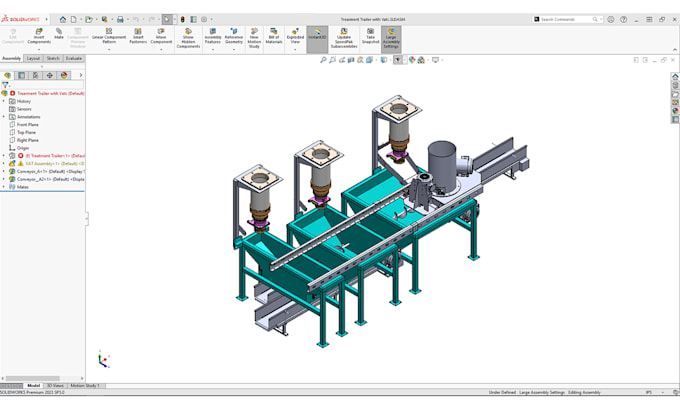680x409 pixels.
Task: Click Zoom to Fit magnifier in view toolbar
Action: pyautogui.click(x=323, y=60)
